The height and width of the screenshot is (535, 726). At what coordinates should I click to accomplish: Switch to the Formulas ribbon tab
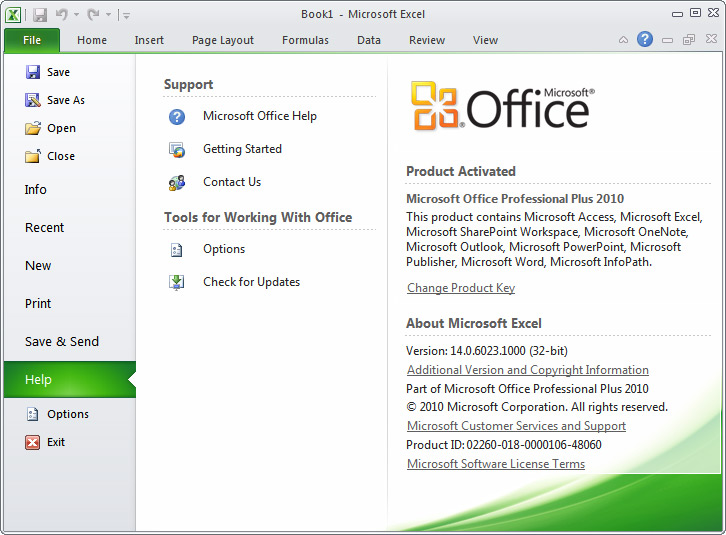[x=305, y=40]
